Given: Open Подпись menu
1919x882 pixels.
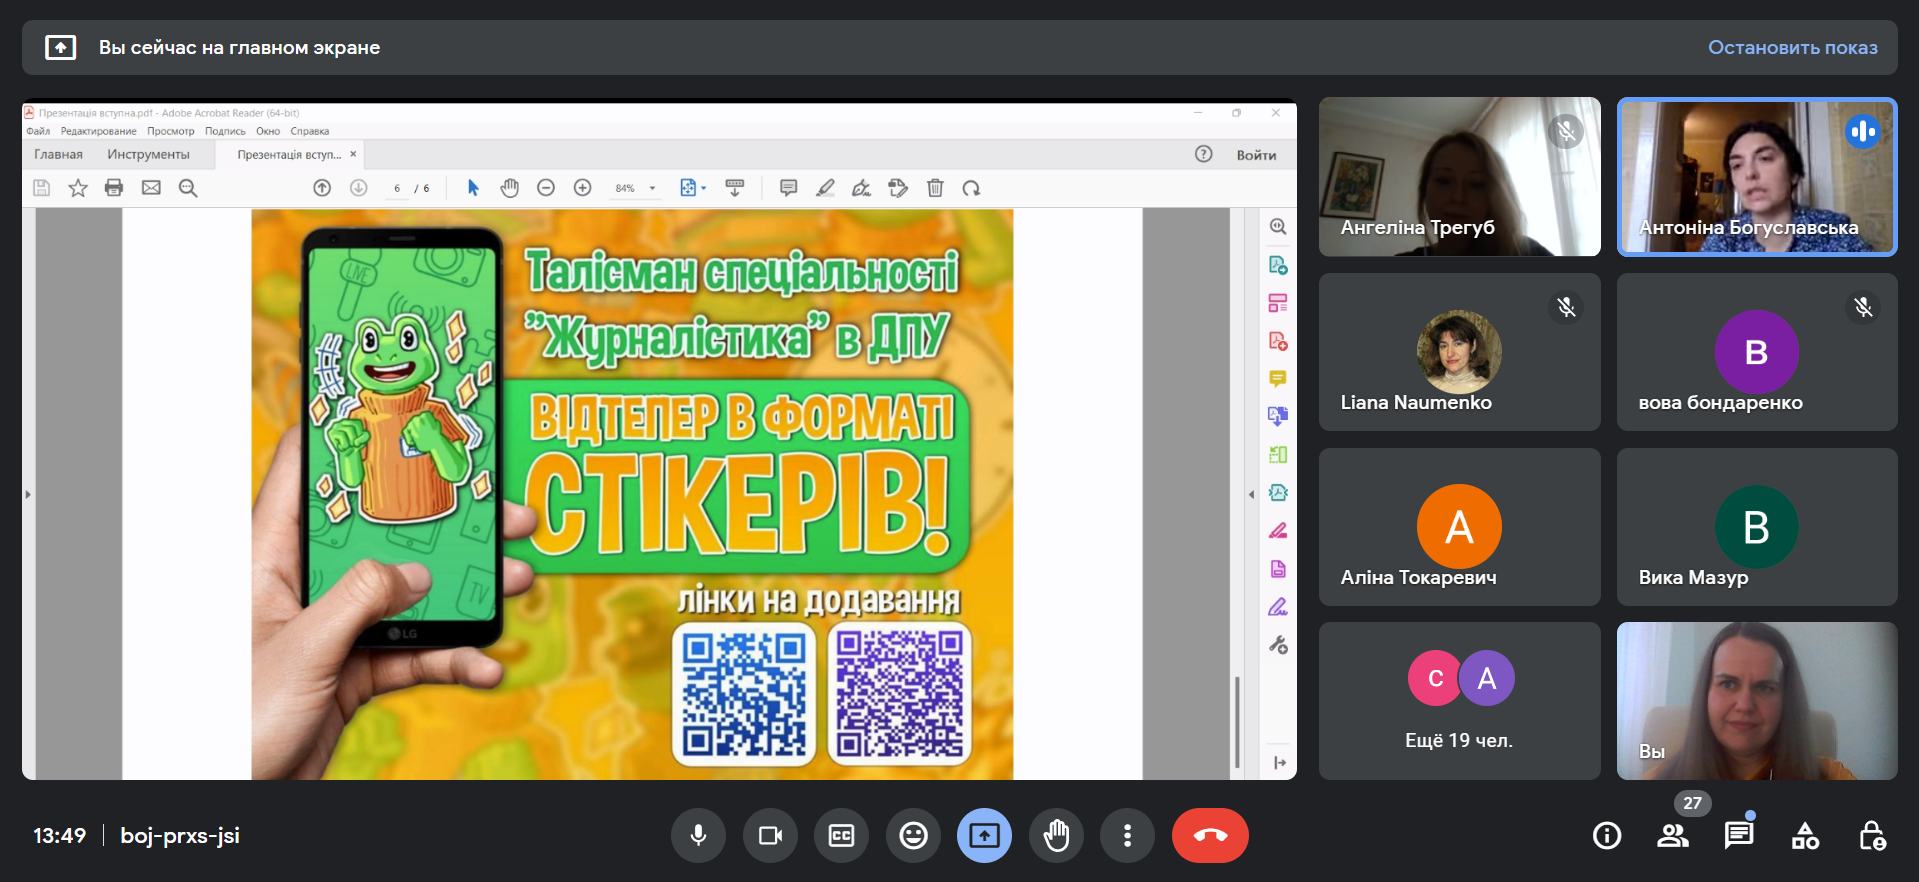Looking at the screenshot, I should coord(225,131).
